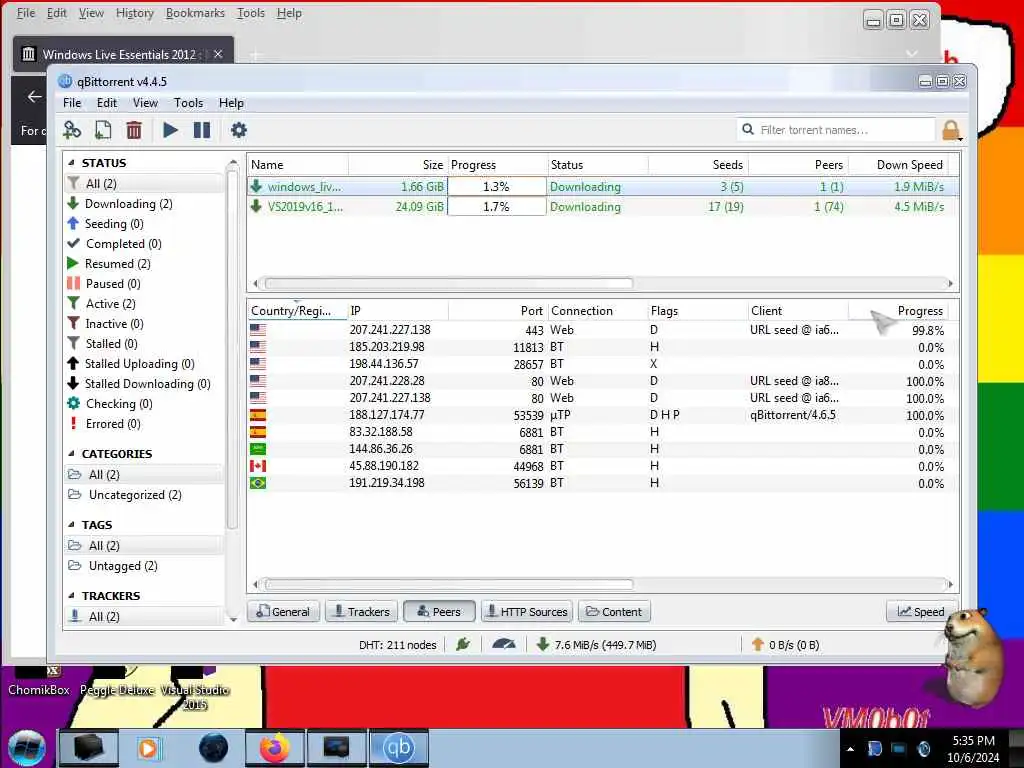Click the peers list horizontal scrollbar
1024x768 pixels.
(x=449, y=584)
